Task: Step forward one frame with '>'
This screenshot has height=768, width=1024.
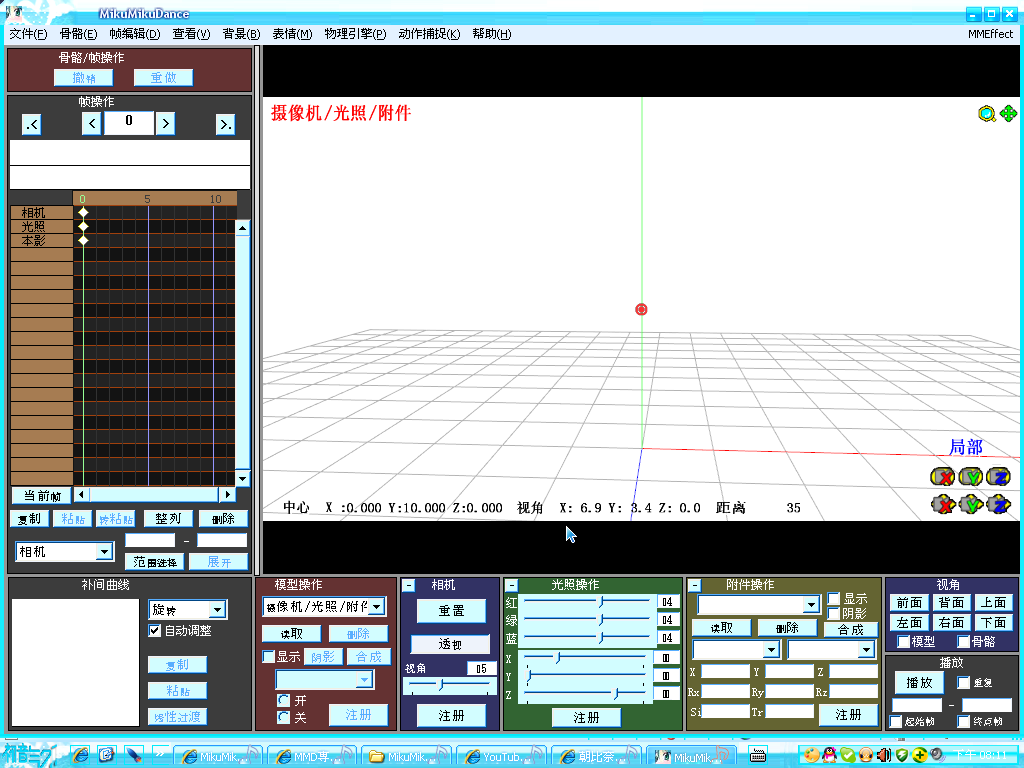Action: (165, 123)
